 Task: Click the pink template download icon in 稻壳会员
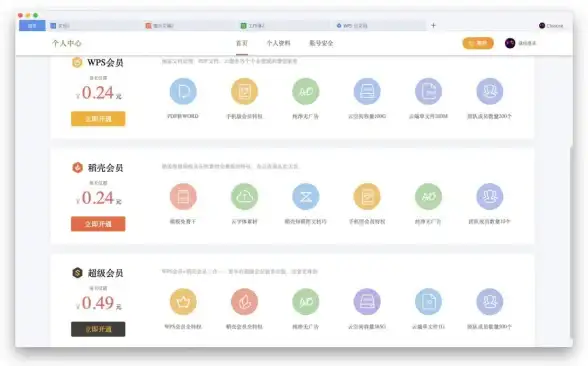pos(183,196)
